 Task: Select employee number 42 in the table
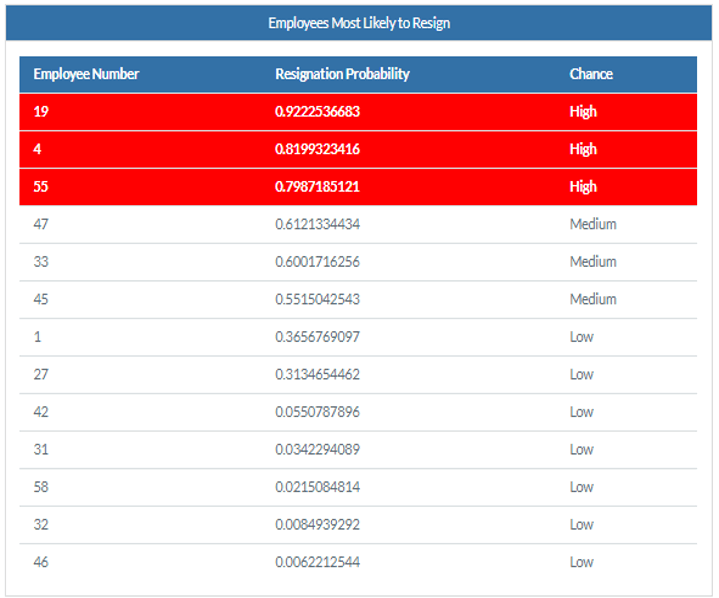(x=41, y=412)
